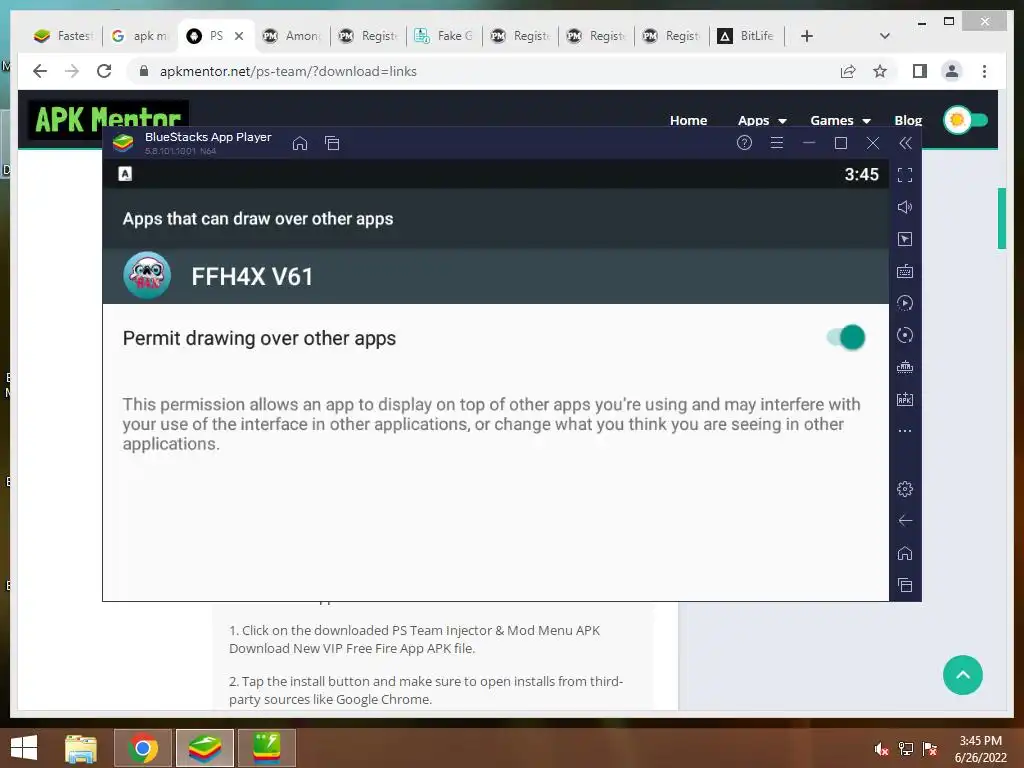This screenshot has height=768, width=1024.
Task: Collapse BlueStacks sidebar with double arrow
Action: tap(905, 143)
